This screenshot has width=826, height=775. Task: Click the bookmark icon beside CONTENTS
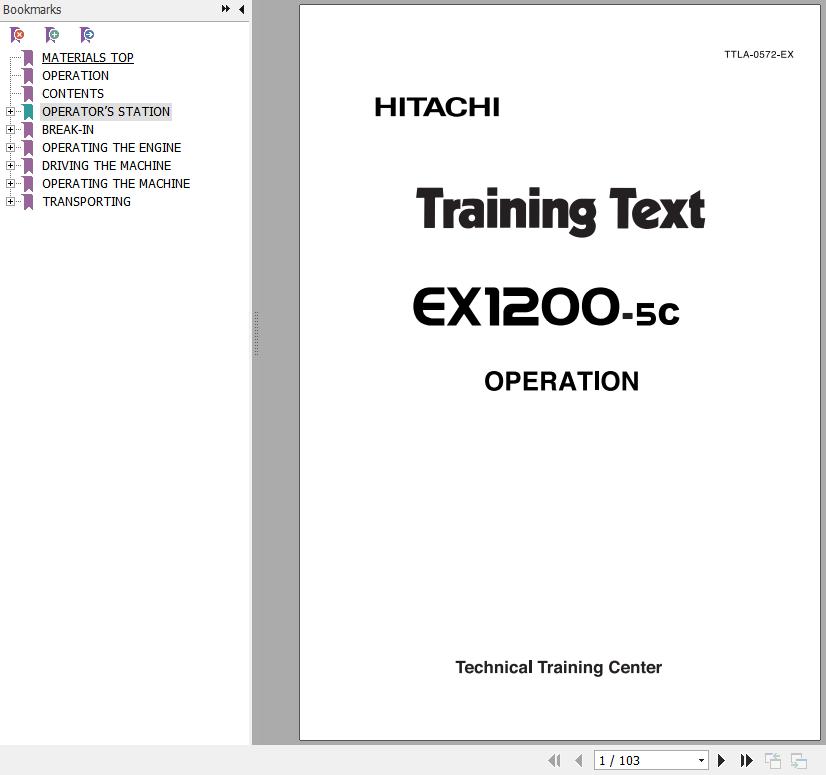click(28, 93)
